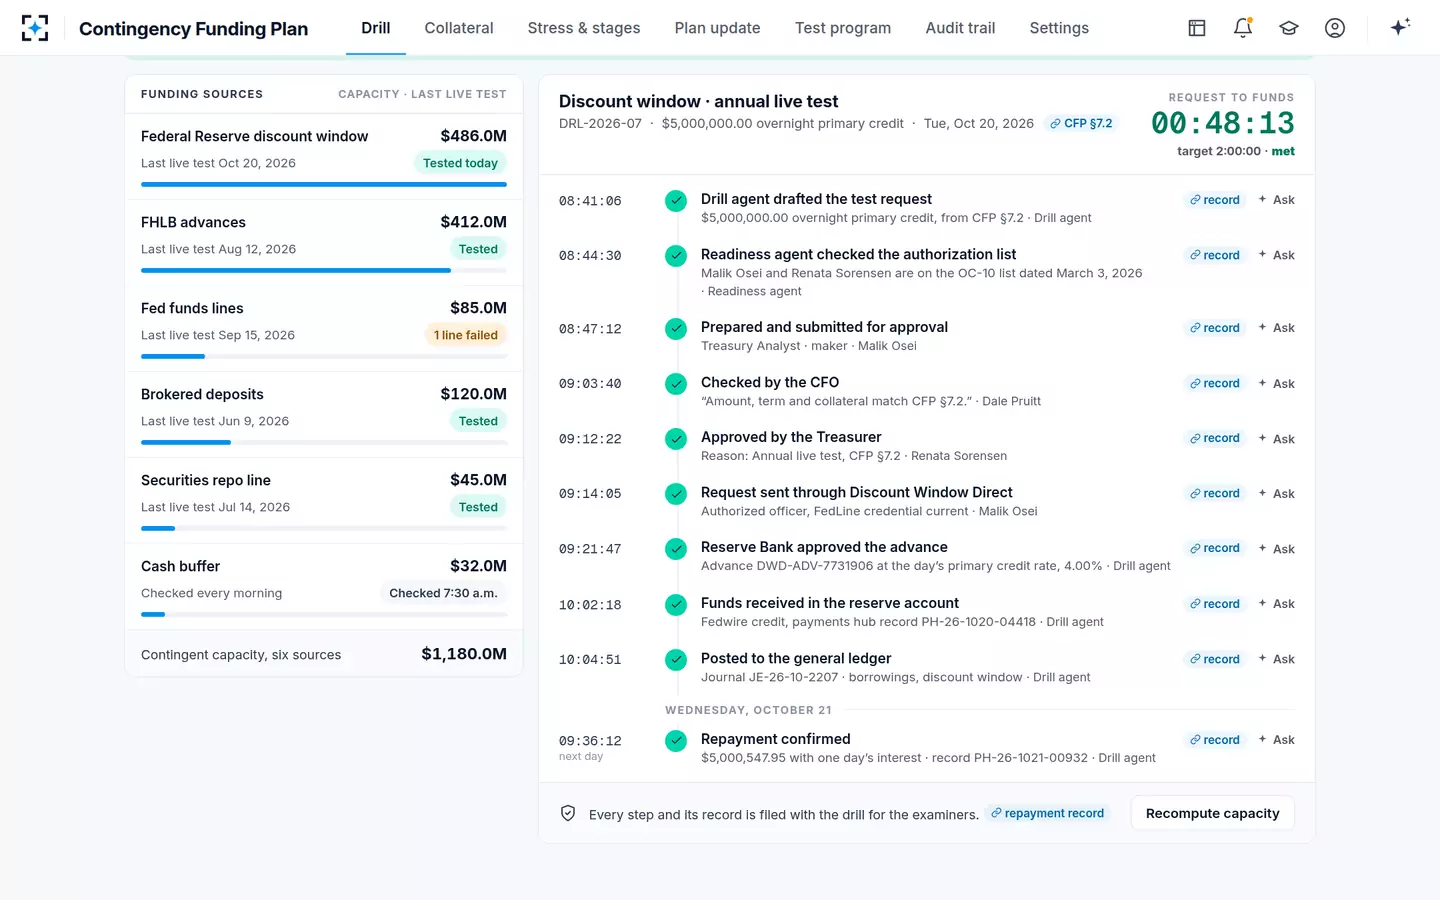View the record for Funds received step
Screen dimensions: 1440x900
[1215, 604]
